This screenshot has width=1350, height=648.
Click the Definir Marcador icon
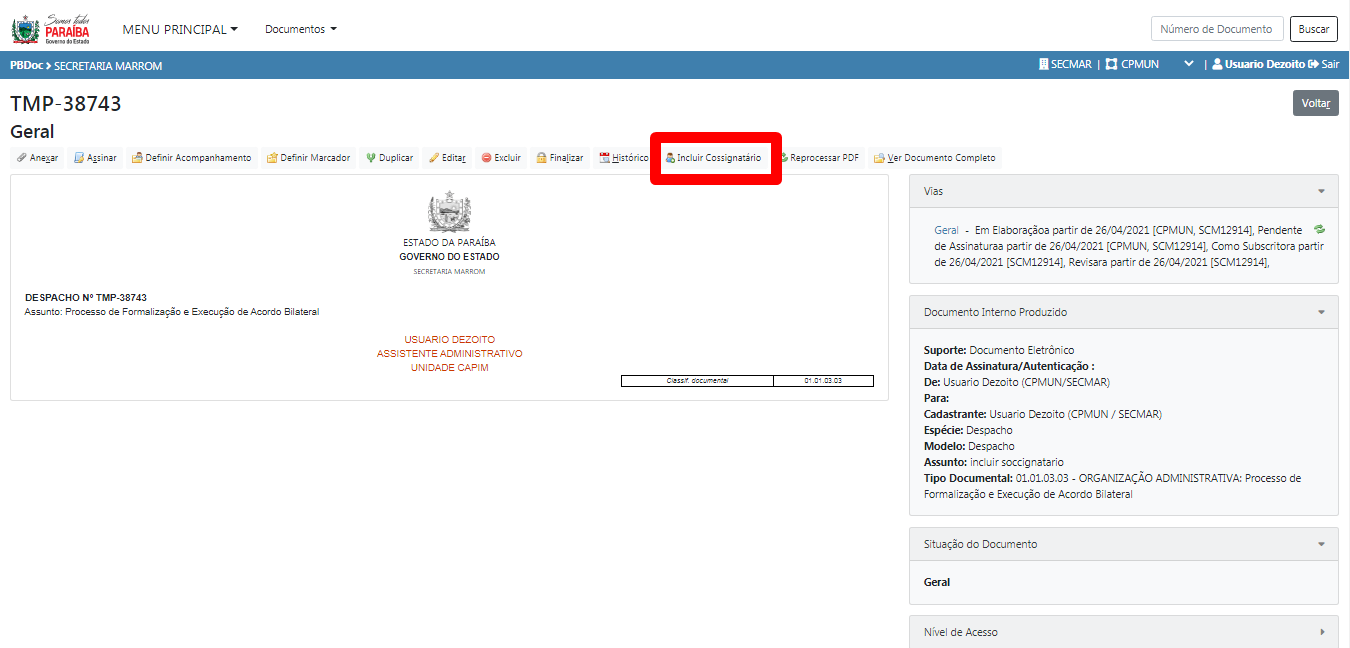(272, 158)
